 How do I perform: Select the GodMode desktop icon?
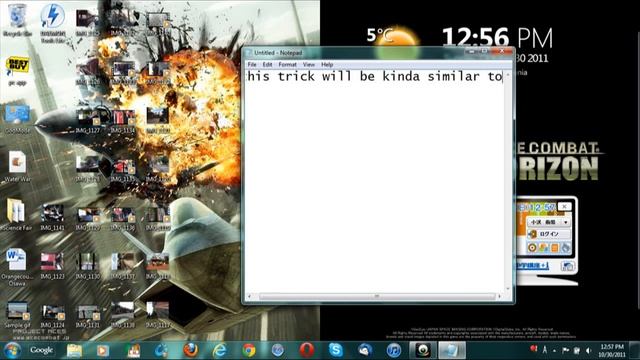(17, 119)
